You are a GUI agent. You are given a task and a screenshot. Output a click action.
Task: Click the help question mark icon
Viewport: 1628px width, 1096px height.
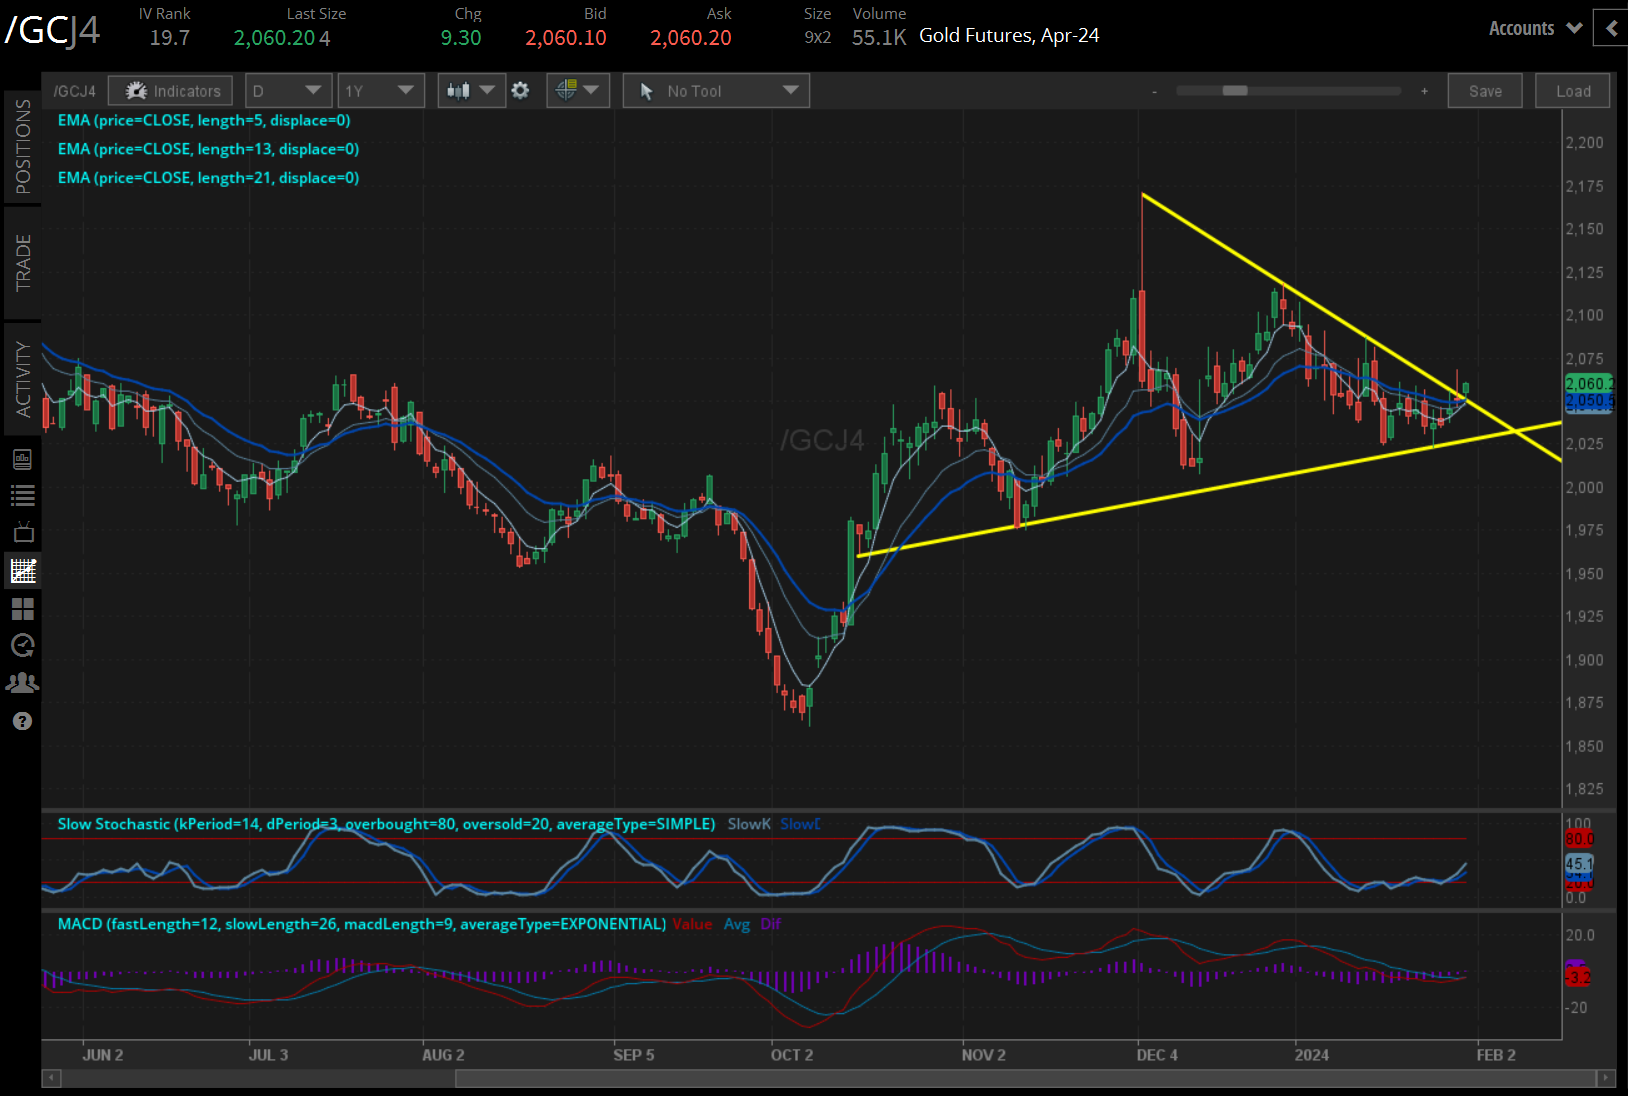(x=22, y=721)
